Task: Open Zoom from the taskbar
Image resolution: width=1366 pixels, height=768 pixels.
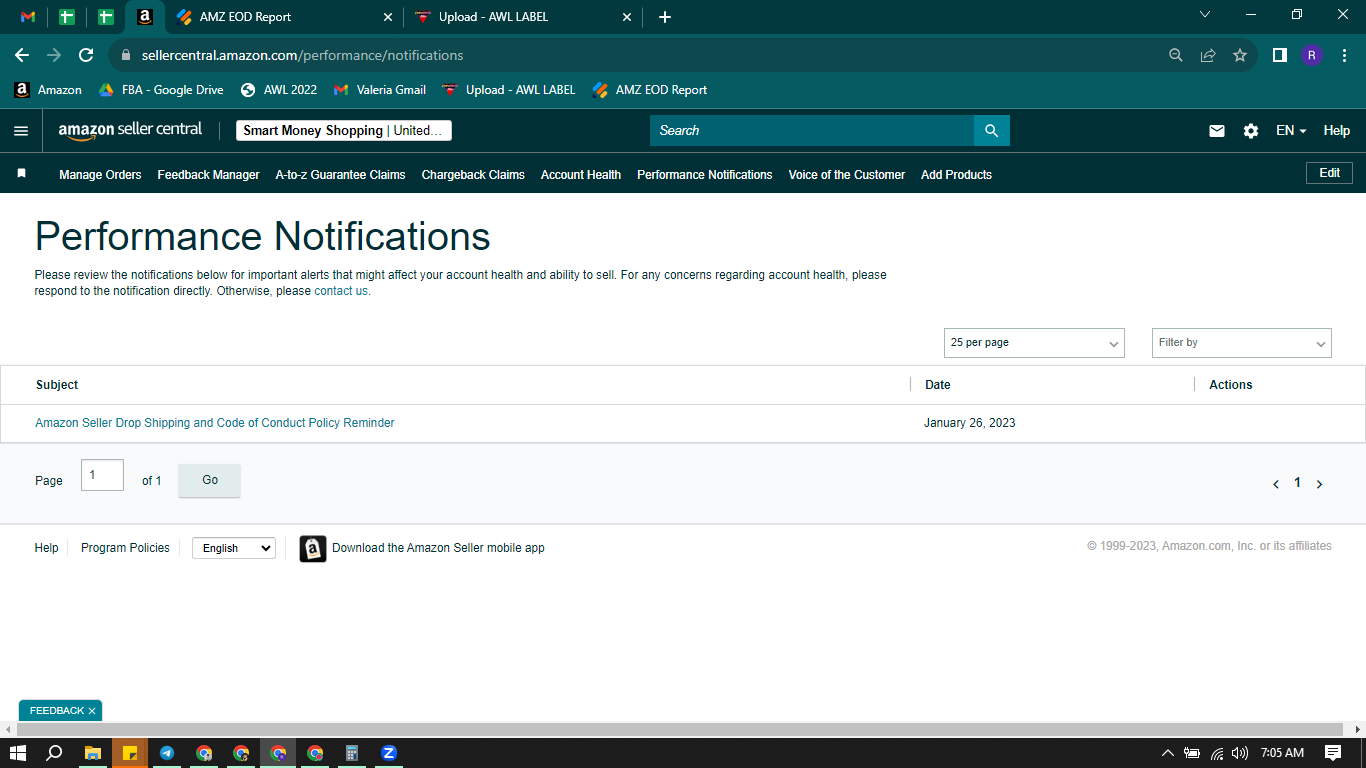Action: (389, 753)
